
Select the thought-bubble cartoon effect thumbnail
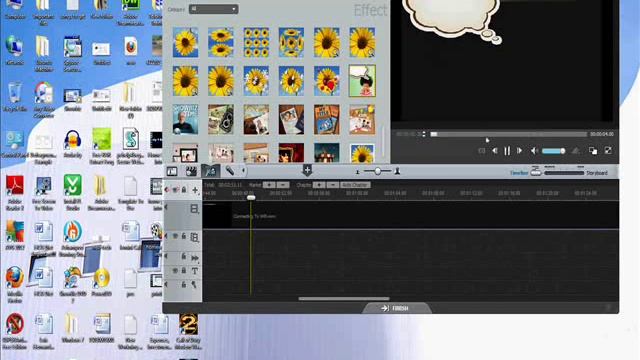362,81
